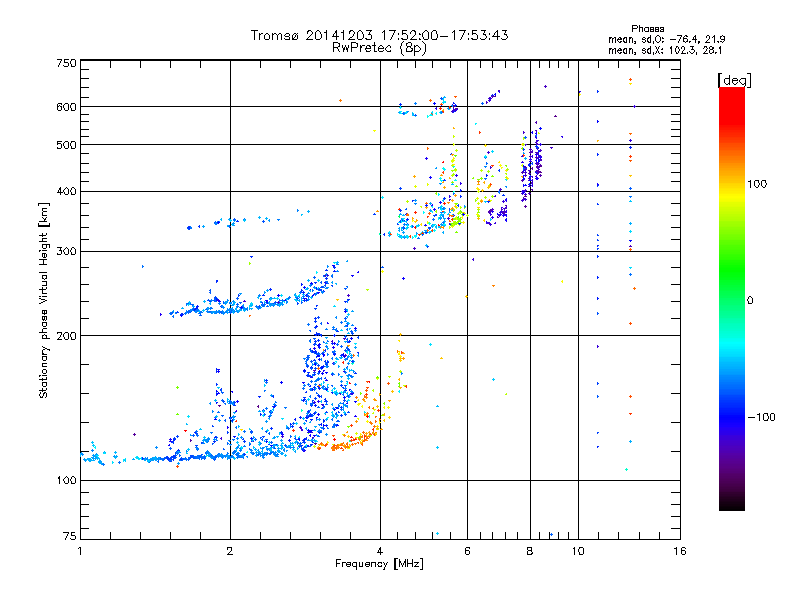The height and width of the screenshot is (600, 800).
Task: Click the colorbar tick label '0'
Action: pyautogui.click(x=750, y=301)
